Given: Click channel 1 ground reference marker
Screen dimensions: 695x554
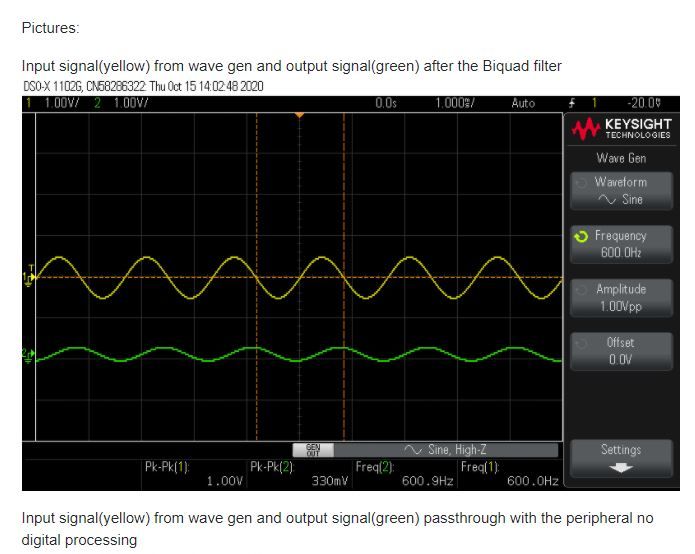Looking at the screenshot, I should click(29, 278).
